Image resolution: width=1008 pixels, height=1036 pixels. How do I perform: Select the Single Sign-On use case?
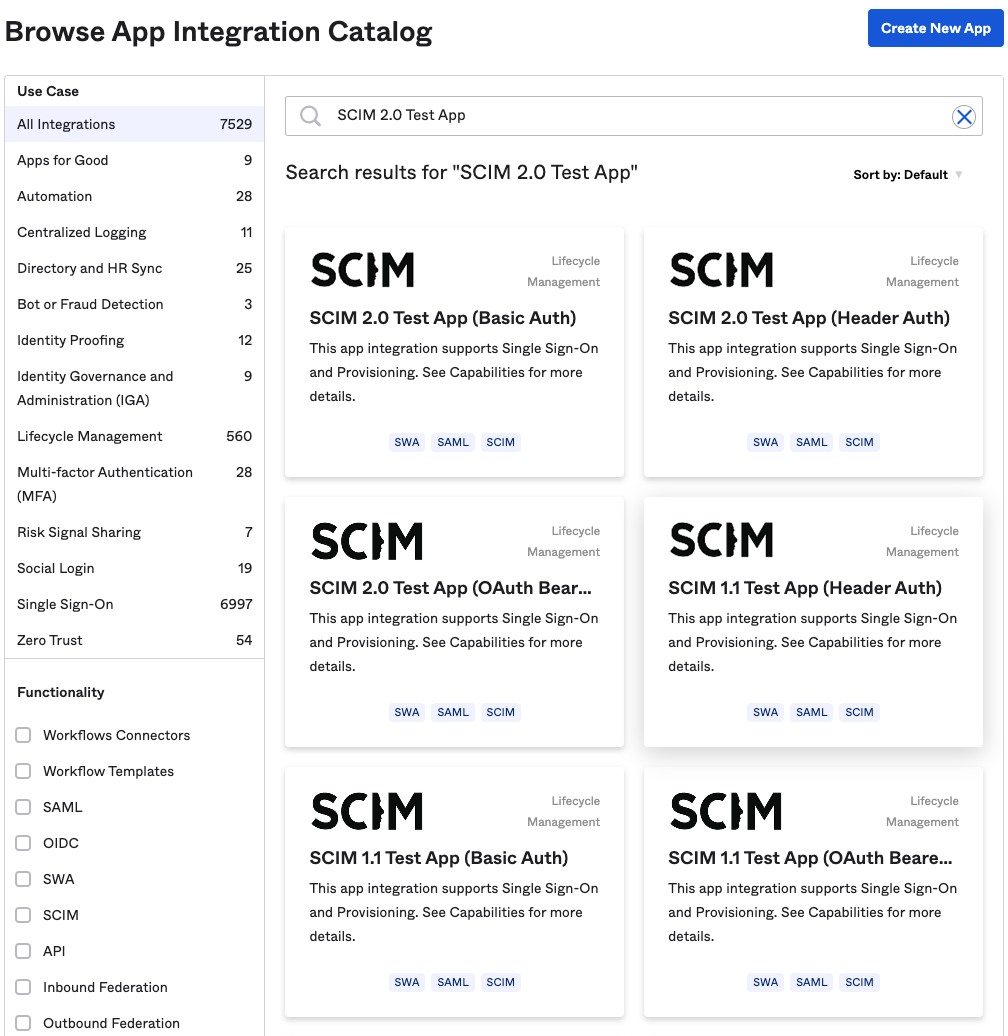point(65,604)
